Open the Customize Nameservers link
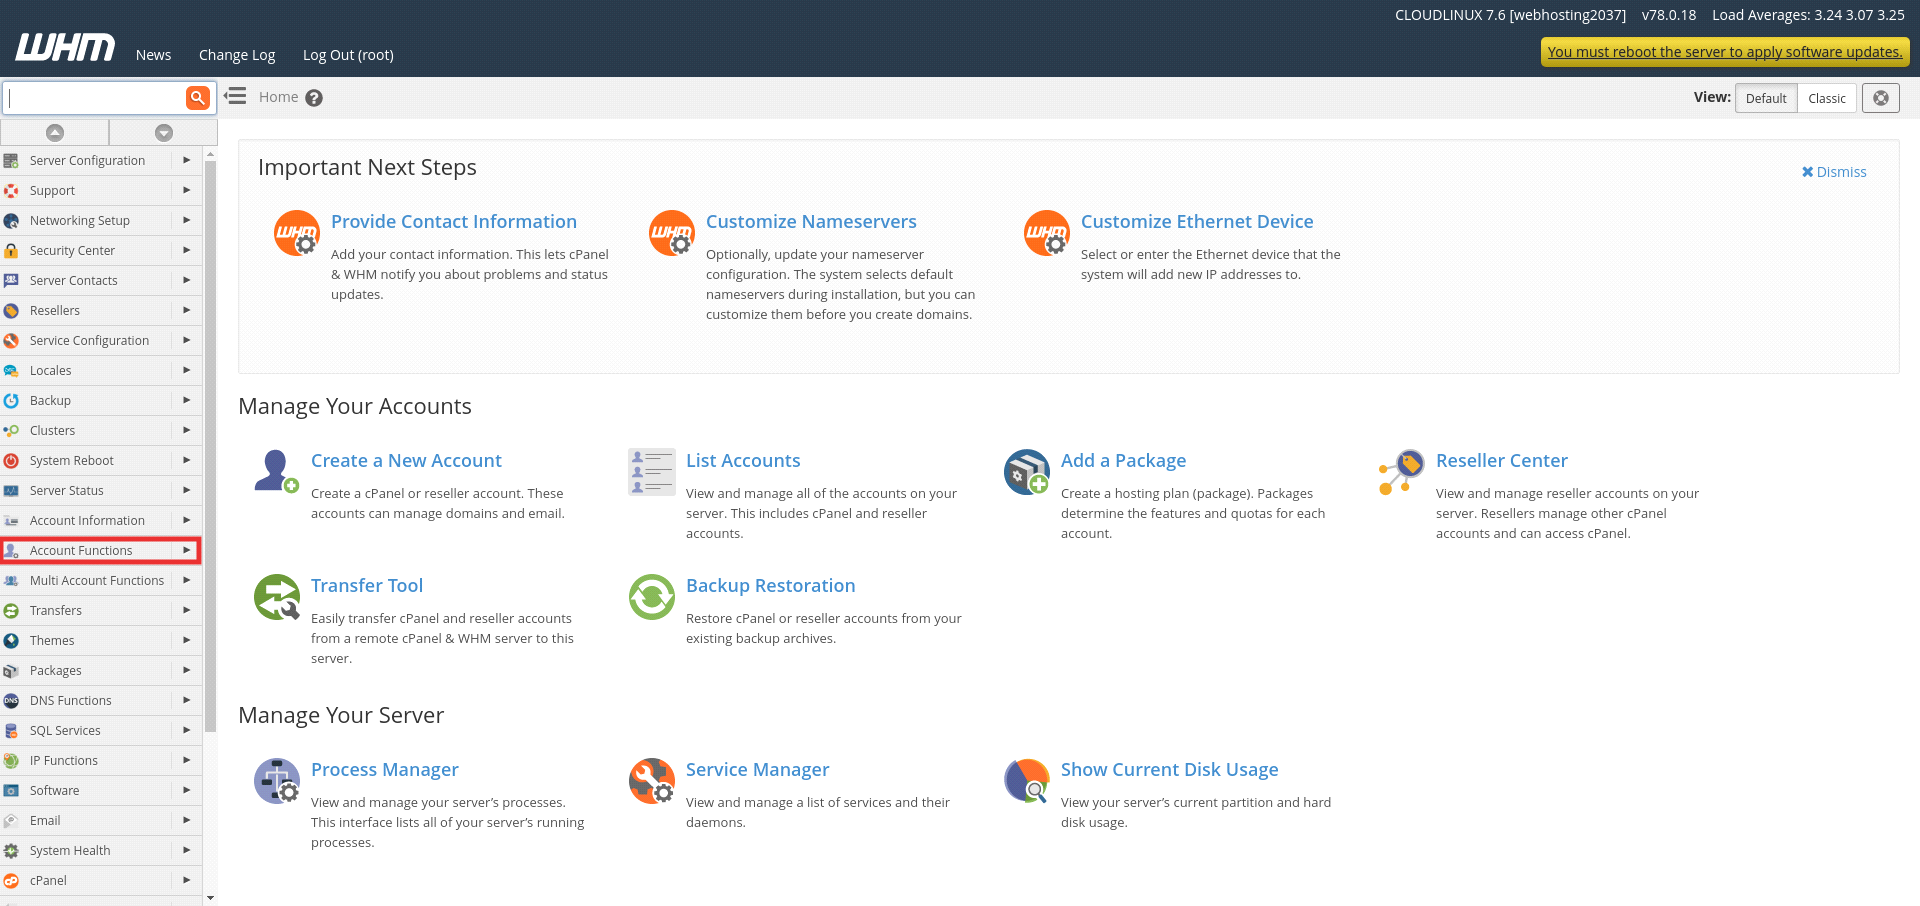Image resolution: width=1920 pixels, height=906 pixels. (x=811, y=222)
